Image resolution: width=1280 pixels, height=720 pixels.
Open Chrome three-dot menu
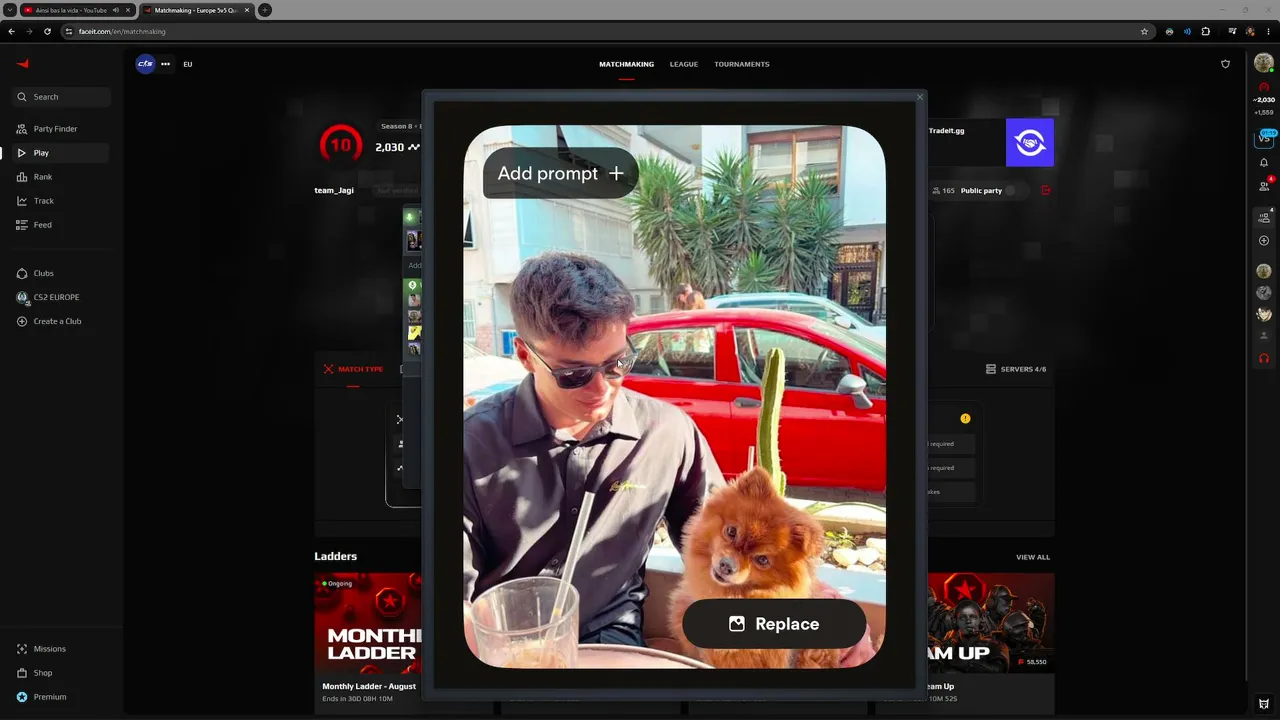(x=1268, y=31)
